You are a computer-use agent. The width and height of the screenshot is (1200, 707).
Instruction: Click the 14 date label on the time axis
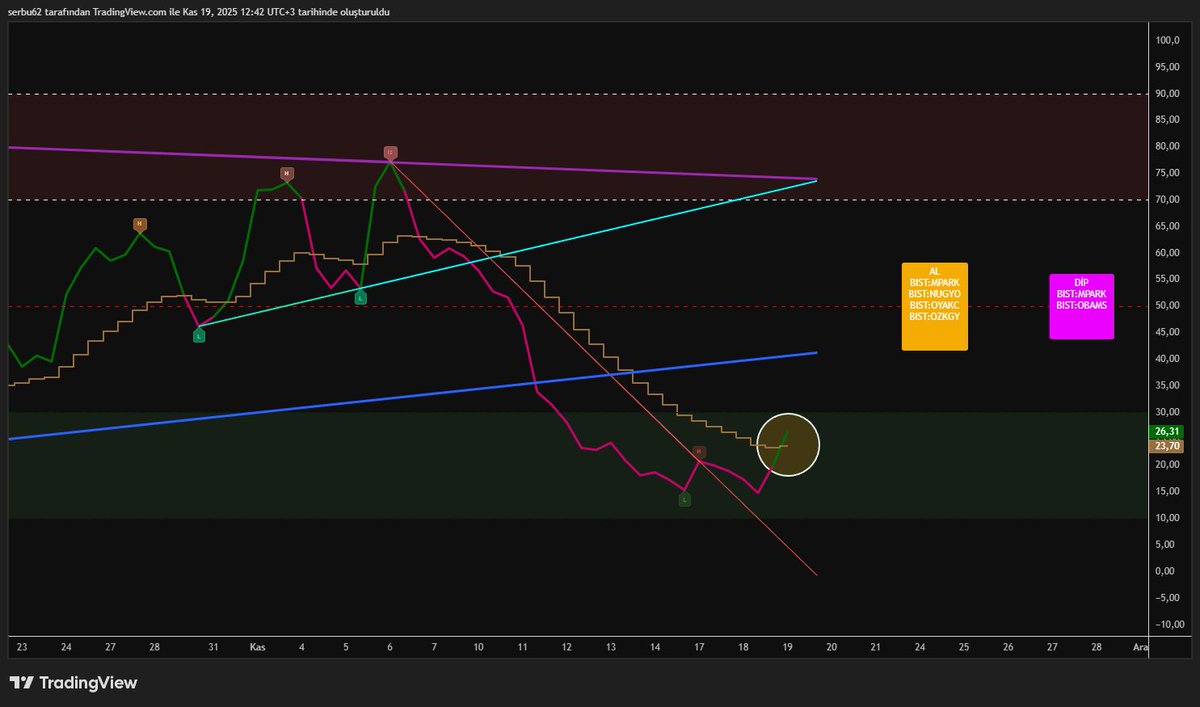pos(655,647)
